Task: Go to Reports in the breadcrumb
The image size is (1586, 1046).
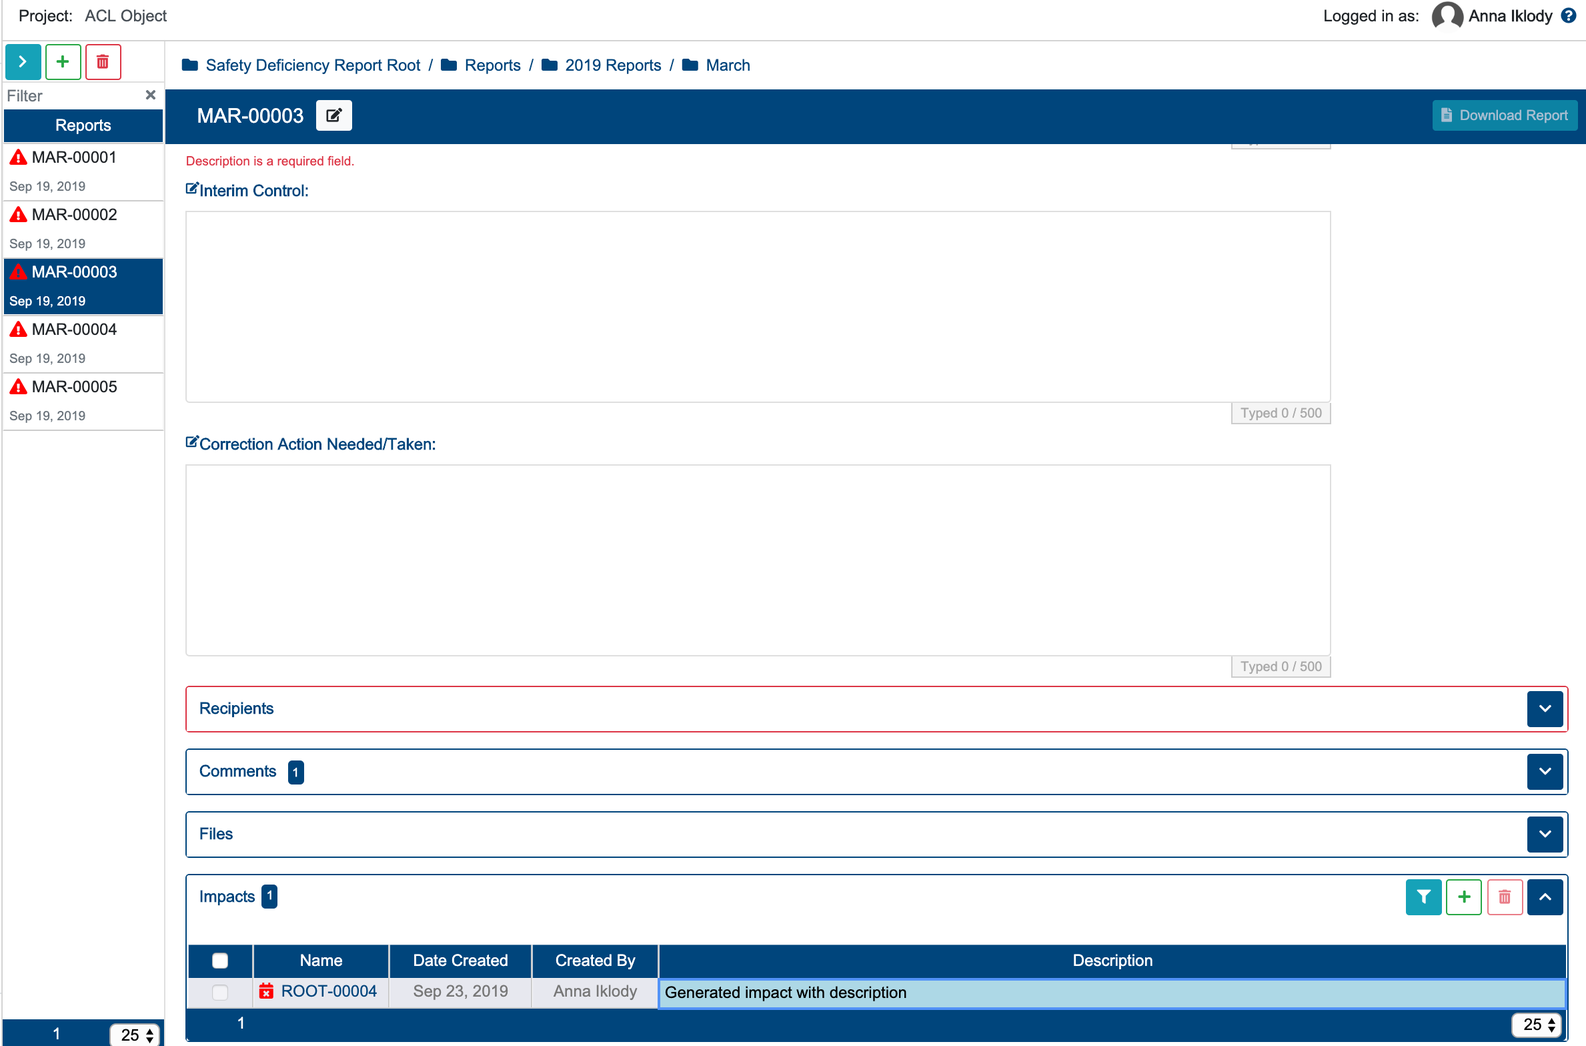Action: 493,65
